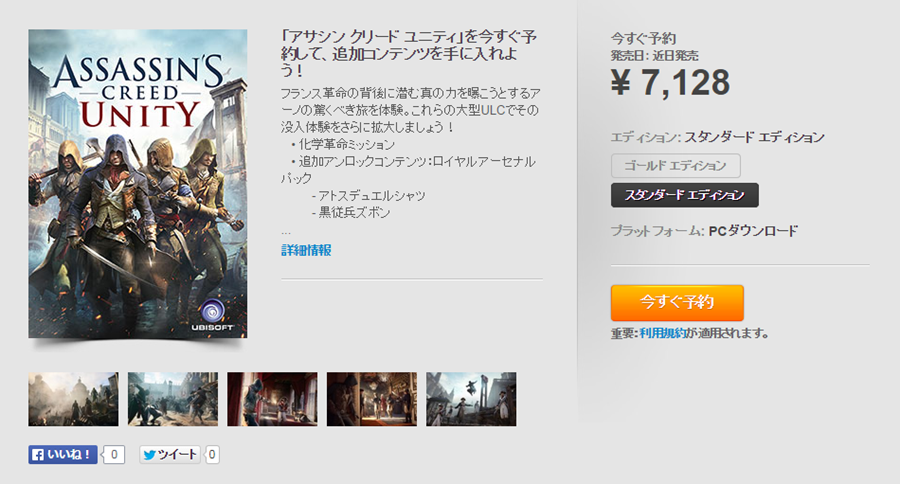Click the Facebook いいね! like button
The image size is (900, 484).
(63, 455)
